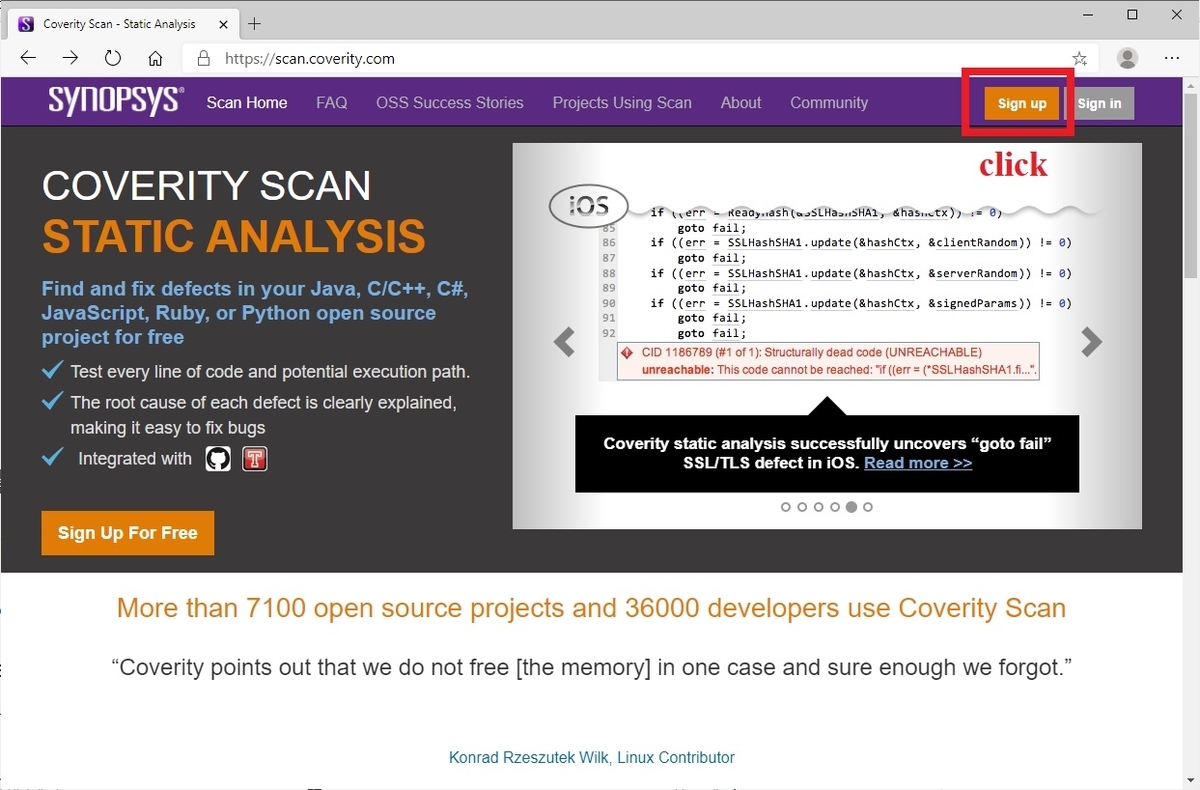The image size is (1200, 790).
Task: Open the FAQ page
Action: coord(332,103)
